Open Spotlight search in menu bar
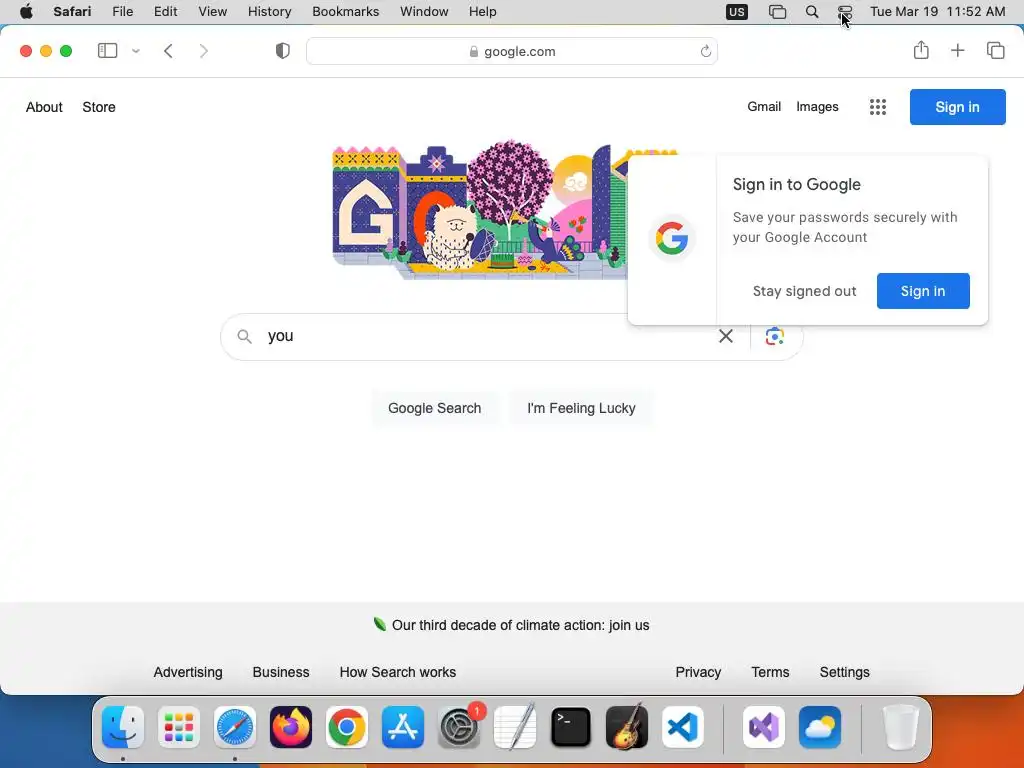Screen dimensions: 1024x768 coord(812,12)
